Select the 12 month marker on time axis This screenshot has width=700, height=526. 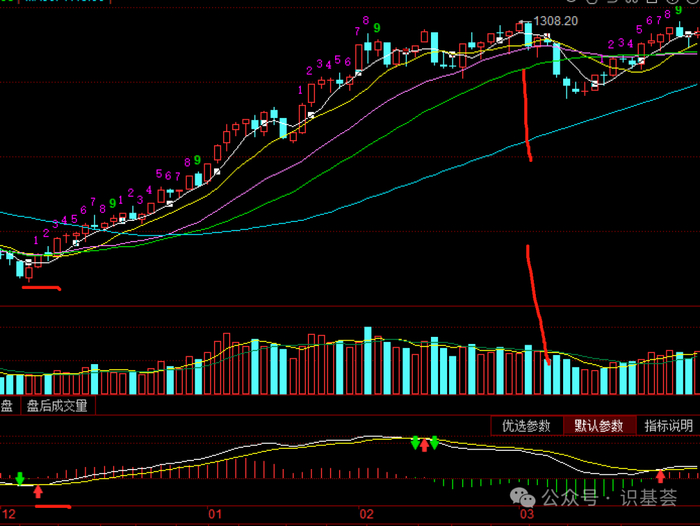coord(8,514)
